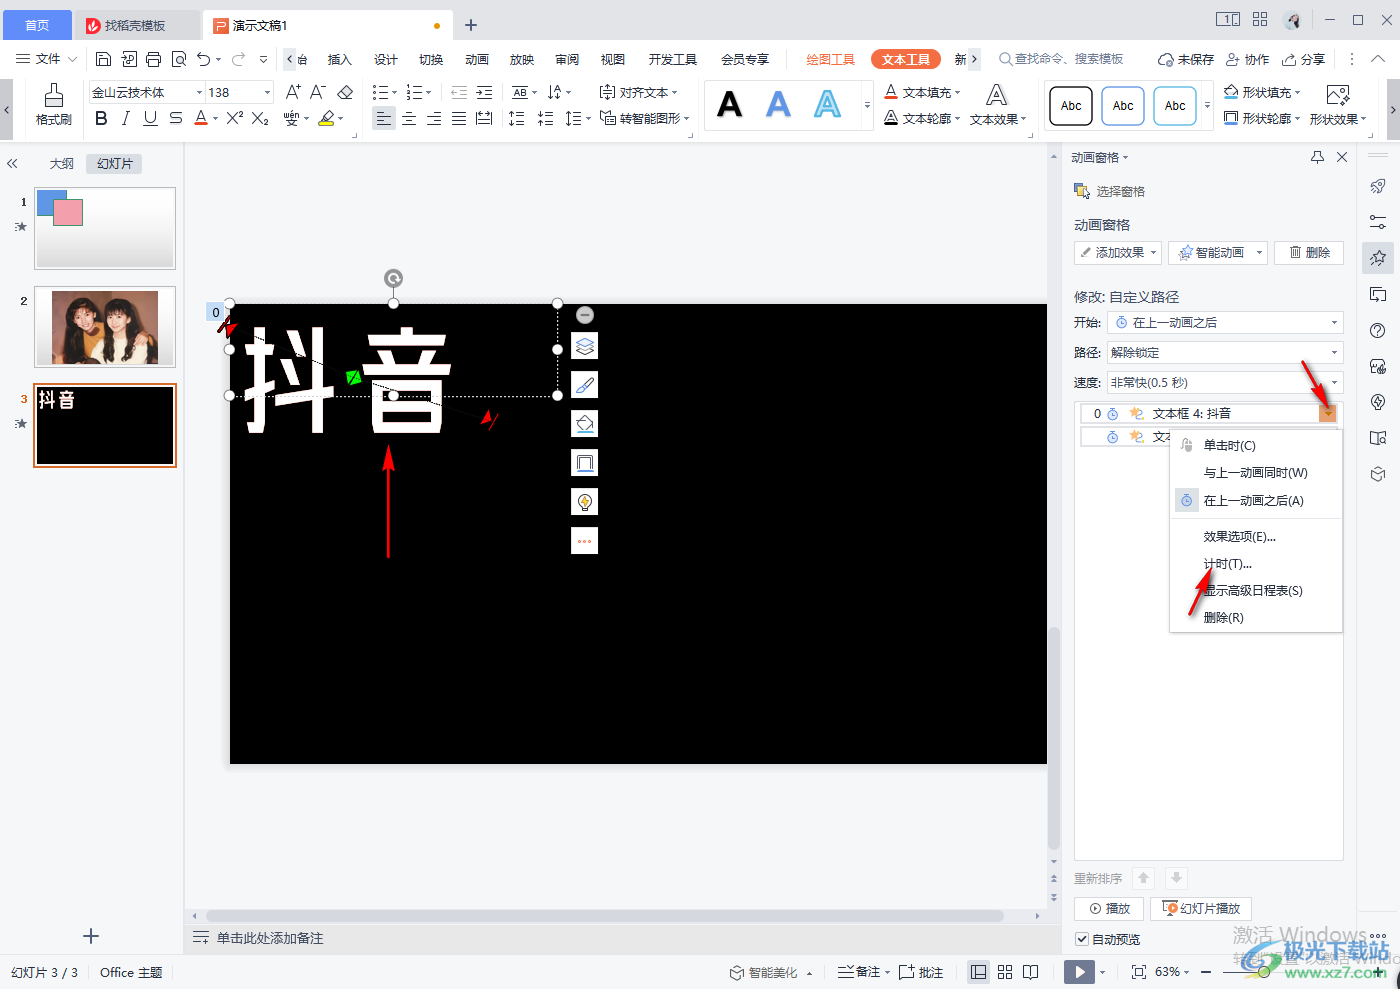Click the pin icon of the animation pane
This screenshot has height=989, width=1400.
(1317, 157)
